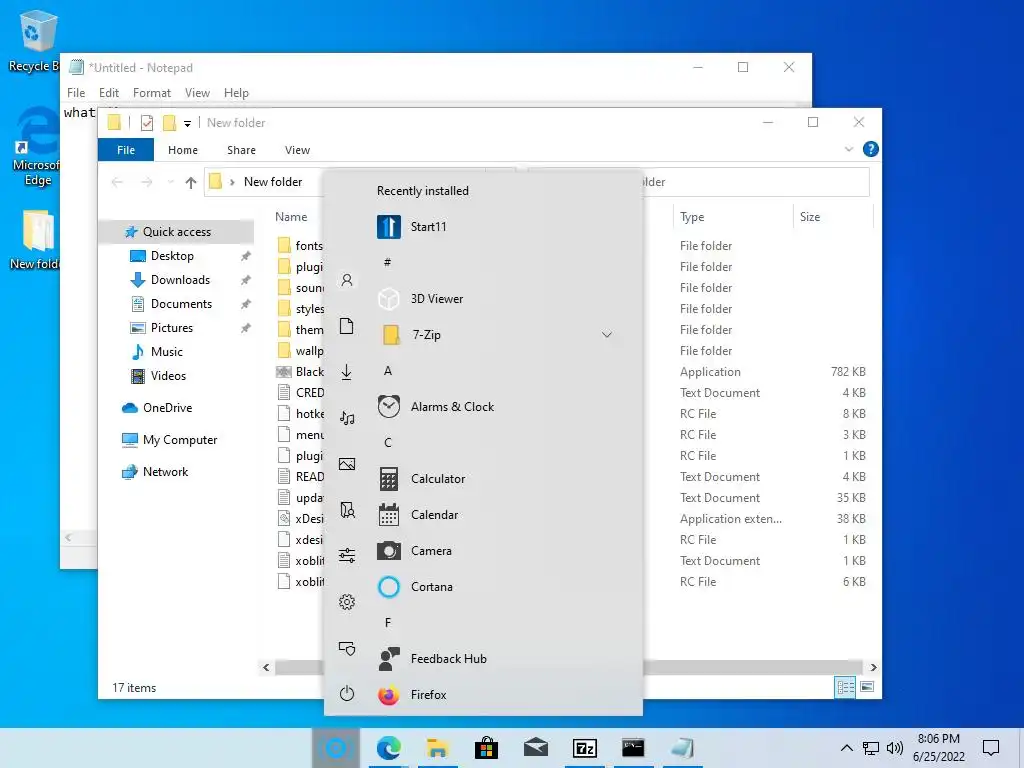This screenshot has width=1024, height=768.
Task: Click the horizontal scrollbar right arrow in Explorer
Action: [873, 667]
